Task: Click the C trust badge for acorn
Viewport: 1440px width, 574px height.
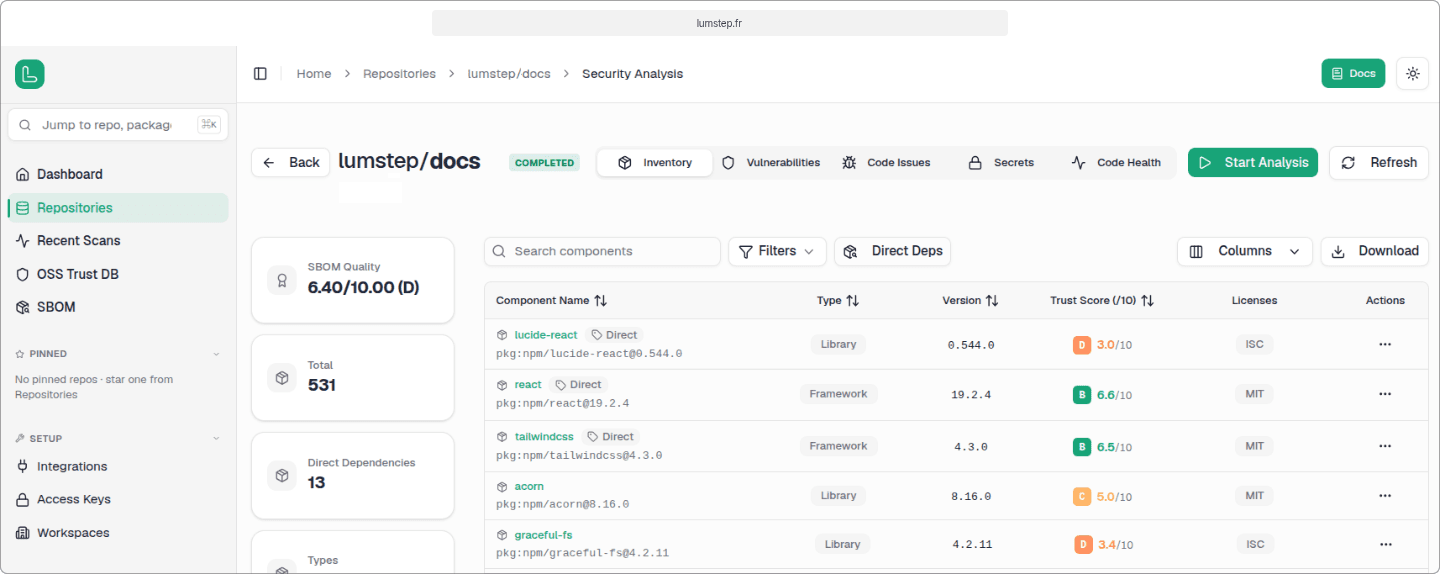Action: (1081, 496)
